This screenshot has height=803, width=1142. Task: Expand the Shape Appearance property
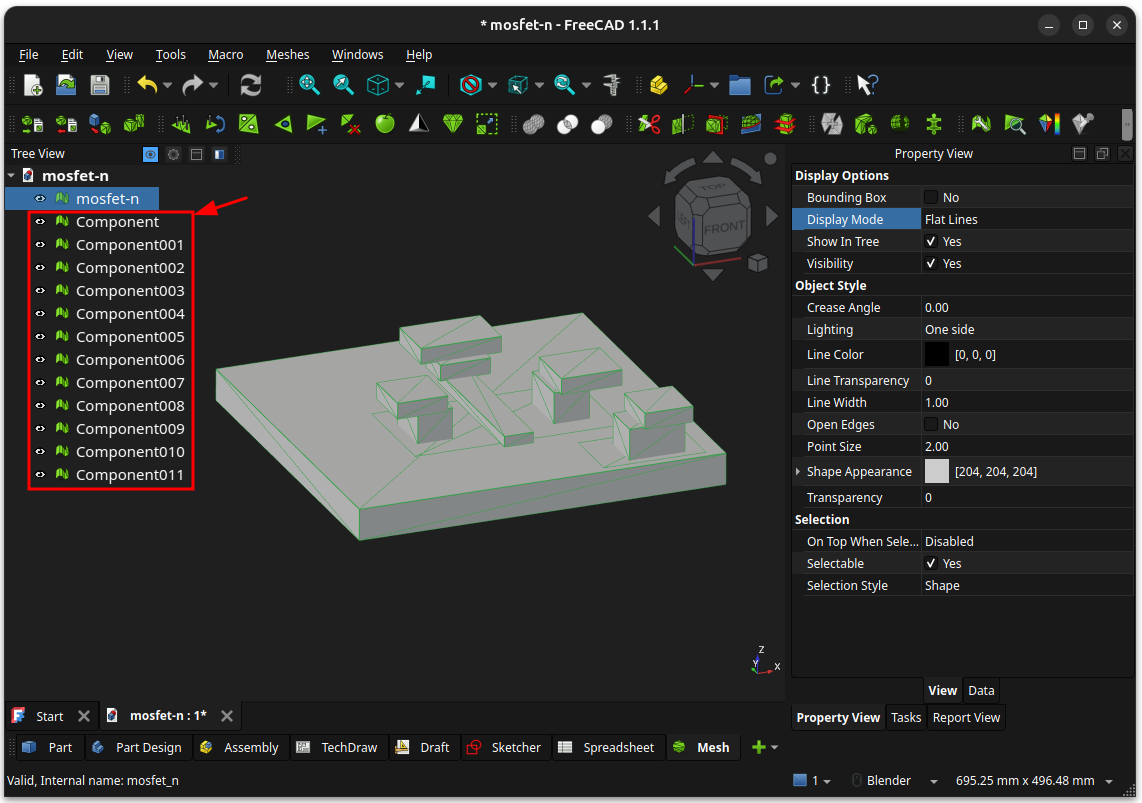798,472
